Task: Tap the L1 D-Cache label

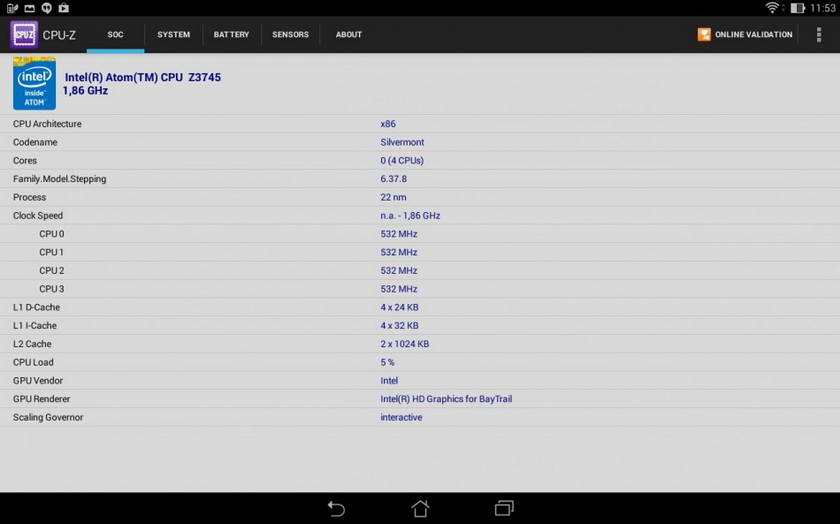Action: [36, 307]
